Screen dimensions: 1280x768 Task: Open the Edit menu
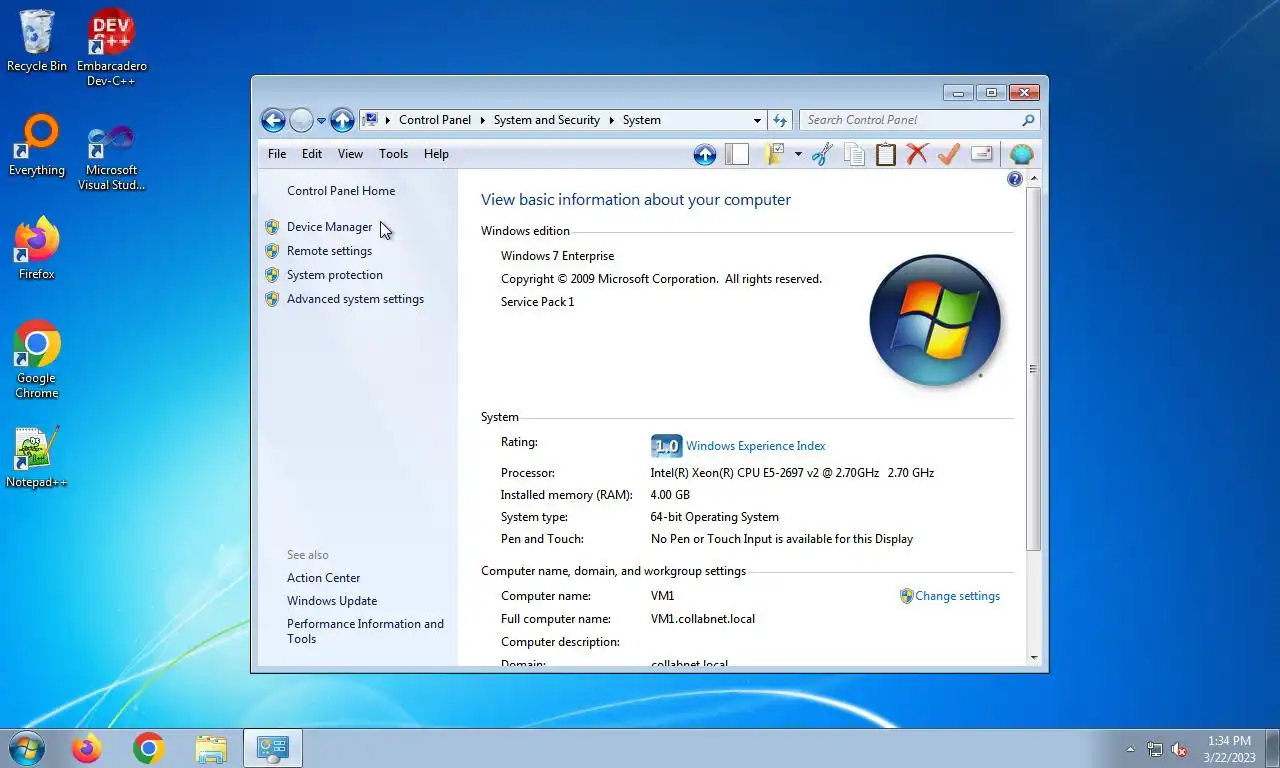[x=312, y=154]
